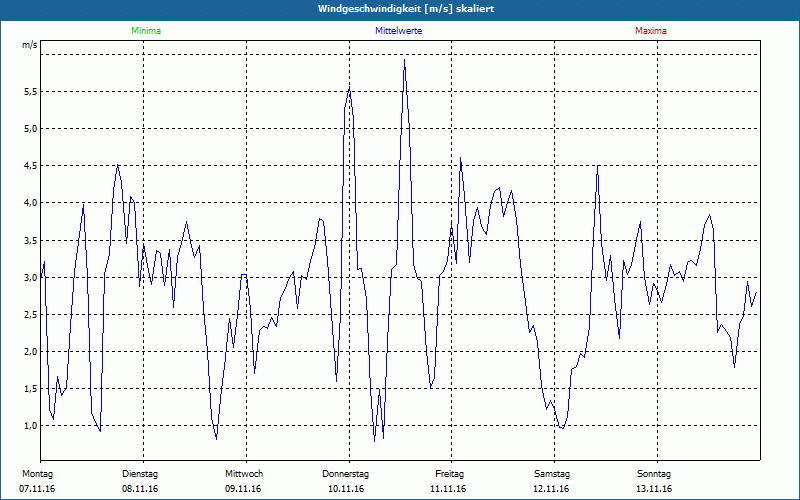This screenshot has width=800, height=500.
Task: Click the y-axis value '4,5'
Action: click(x=31, y=166)
